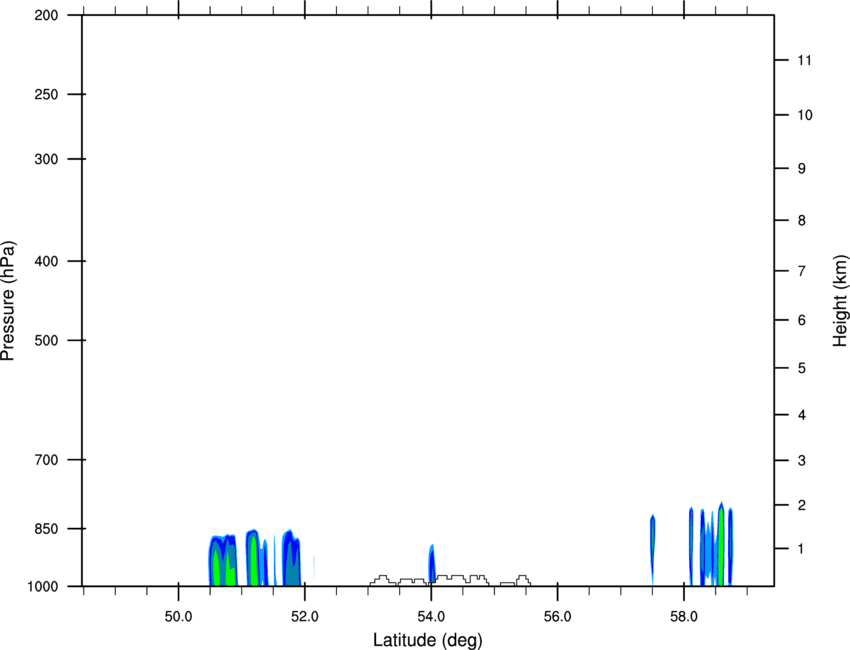Click the 400 pressure tick label

point(46,261)
